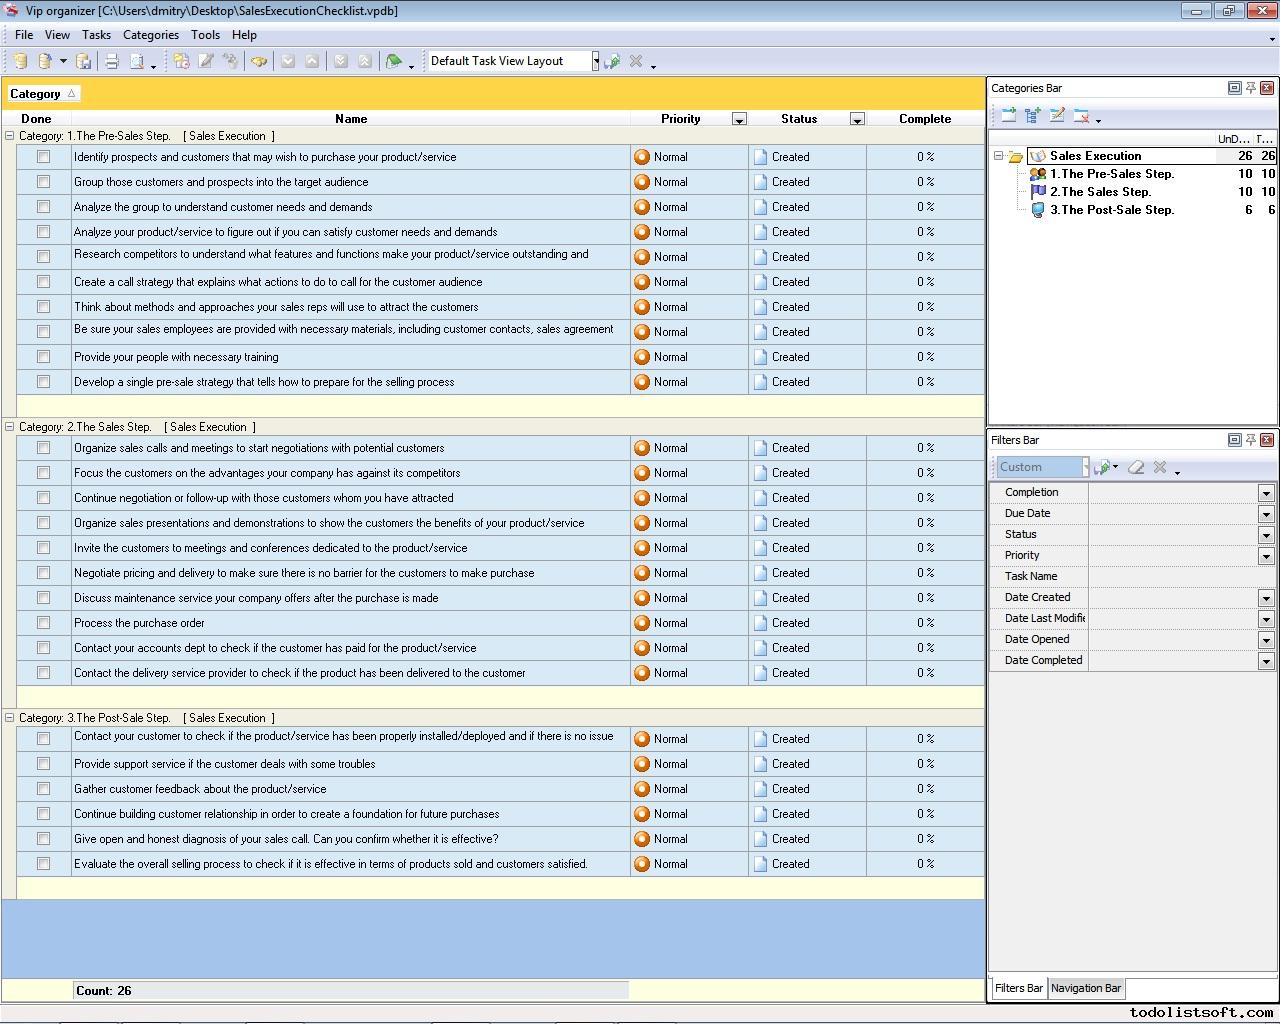Collapse the '2.The Sales Step.' category group
1280x1024 pixels.
10,427
